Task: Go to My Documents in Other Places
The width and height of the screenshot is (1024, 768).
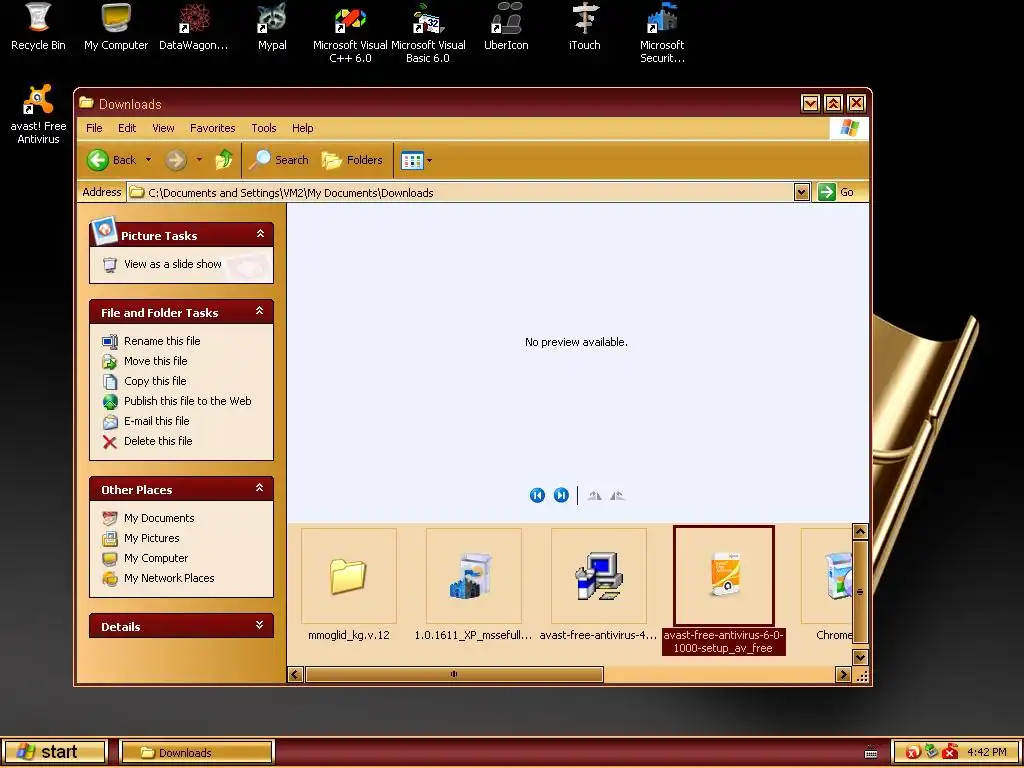Action: pos(159,518)
